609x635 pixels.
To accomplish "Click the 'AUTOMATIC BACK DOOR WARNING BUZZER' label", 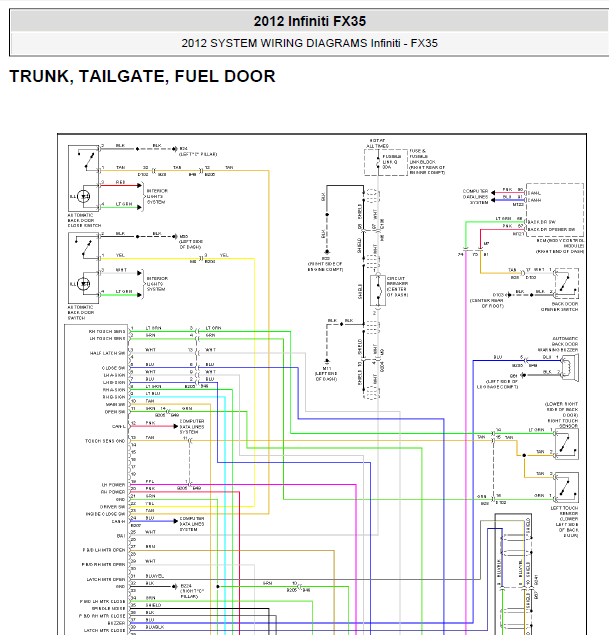I will tap(558, 344).
